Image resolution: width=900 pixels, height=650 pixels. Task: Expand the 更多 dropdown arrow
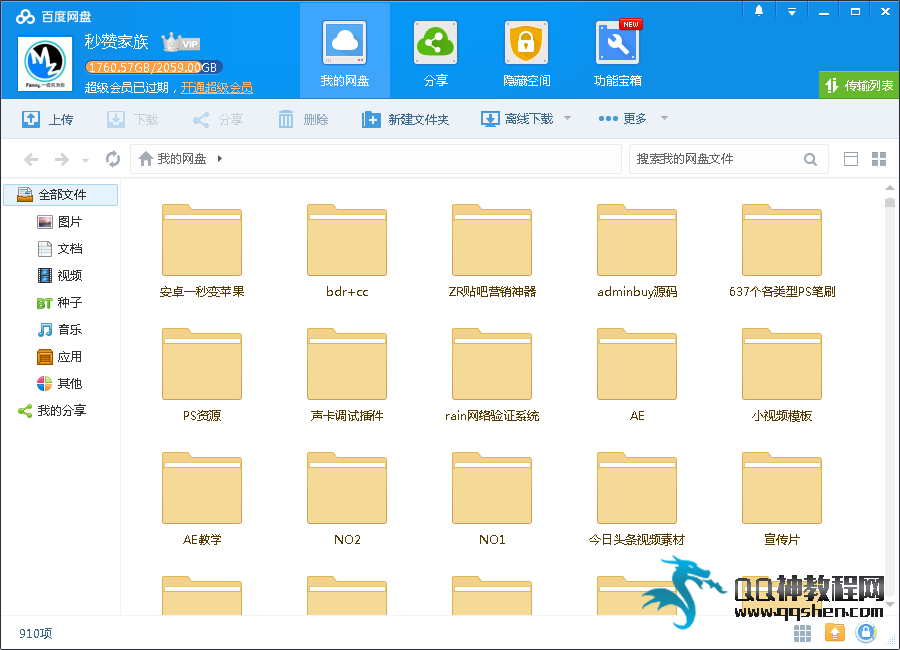pyautogui.click(x=665, y=118)
